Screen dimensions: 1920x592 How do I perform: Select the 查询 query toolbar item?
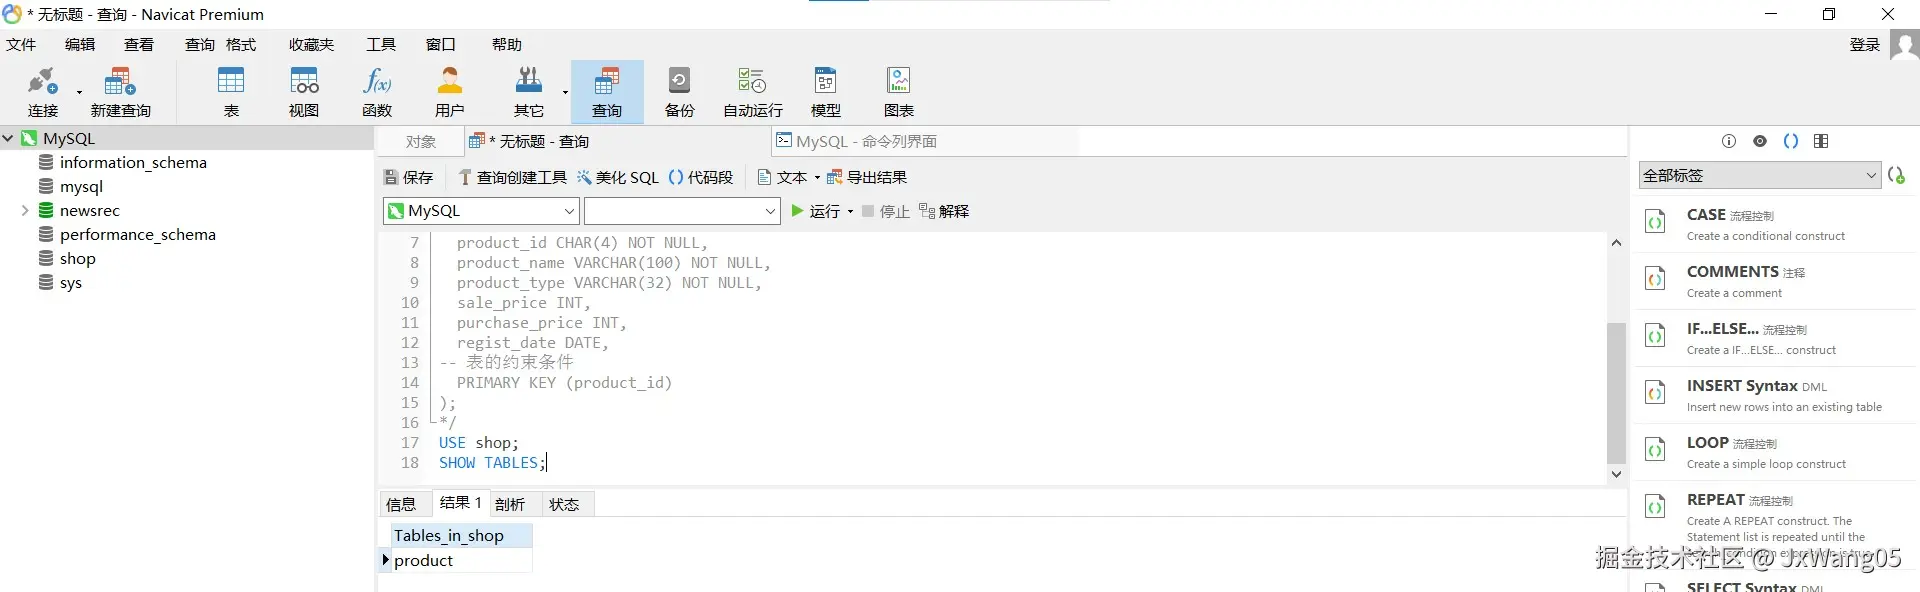tap(607, 92)
